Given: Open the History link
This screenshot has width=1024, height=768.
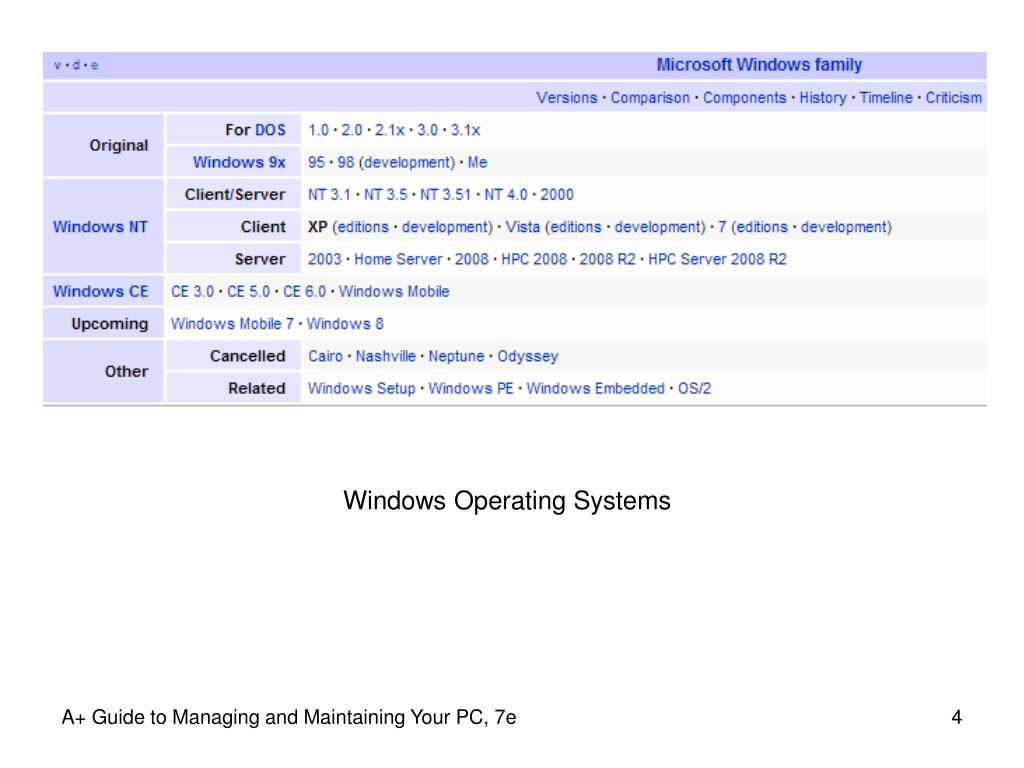Looking at the screenshot, I should [x=823, y=98].
